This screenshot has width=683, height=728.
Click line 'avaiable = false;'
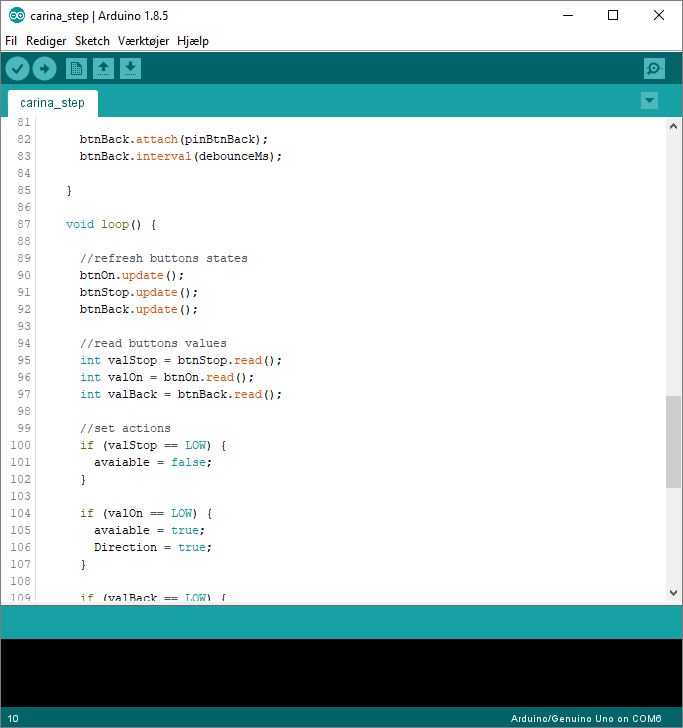153,462
